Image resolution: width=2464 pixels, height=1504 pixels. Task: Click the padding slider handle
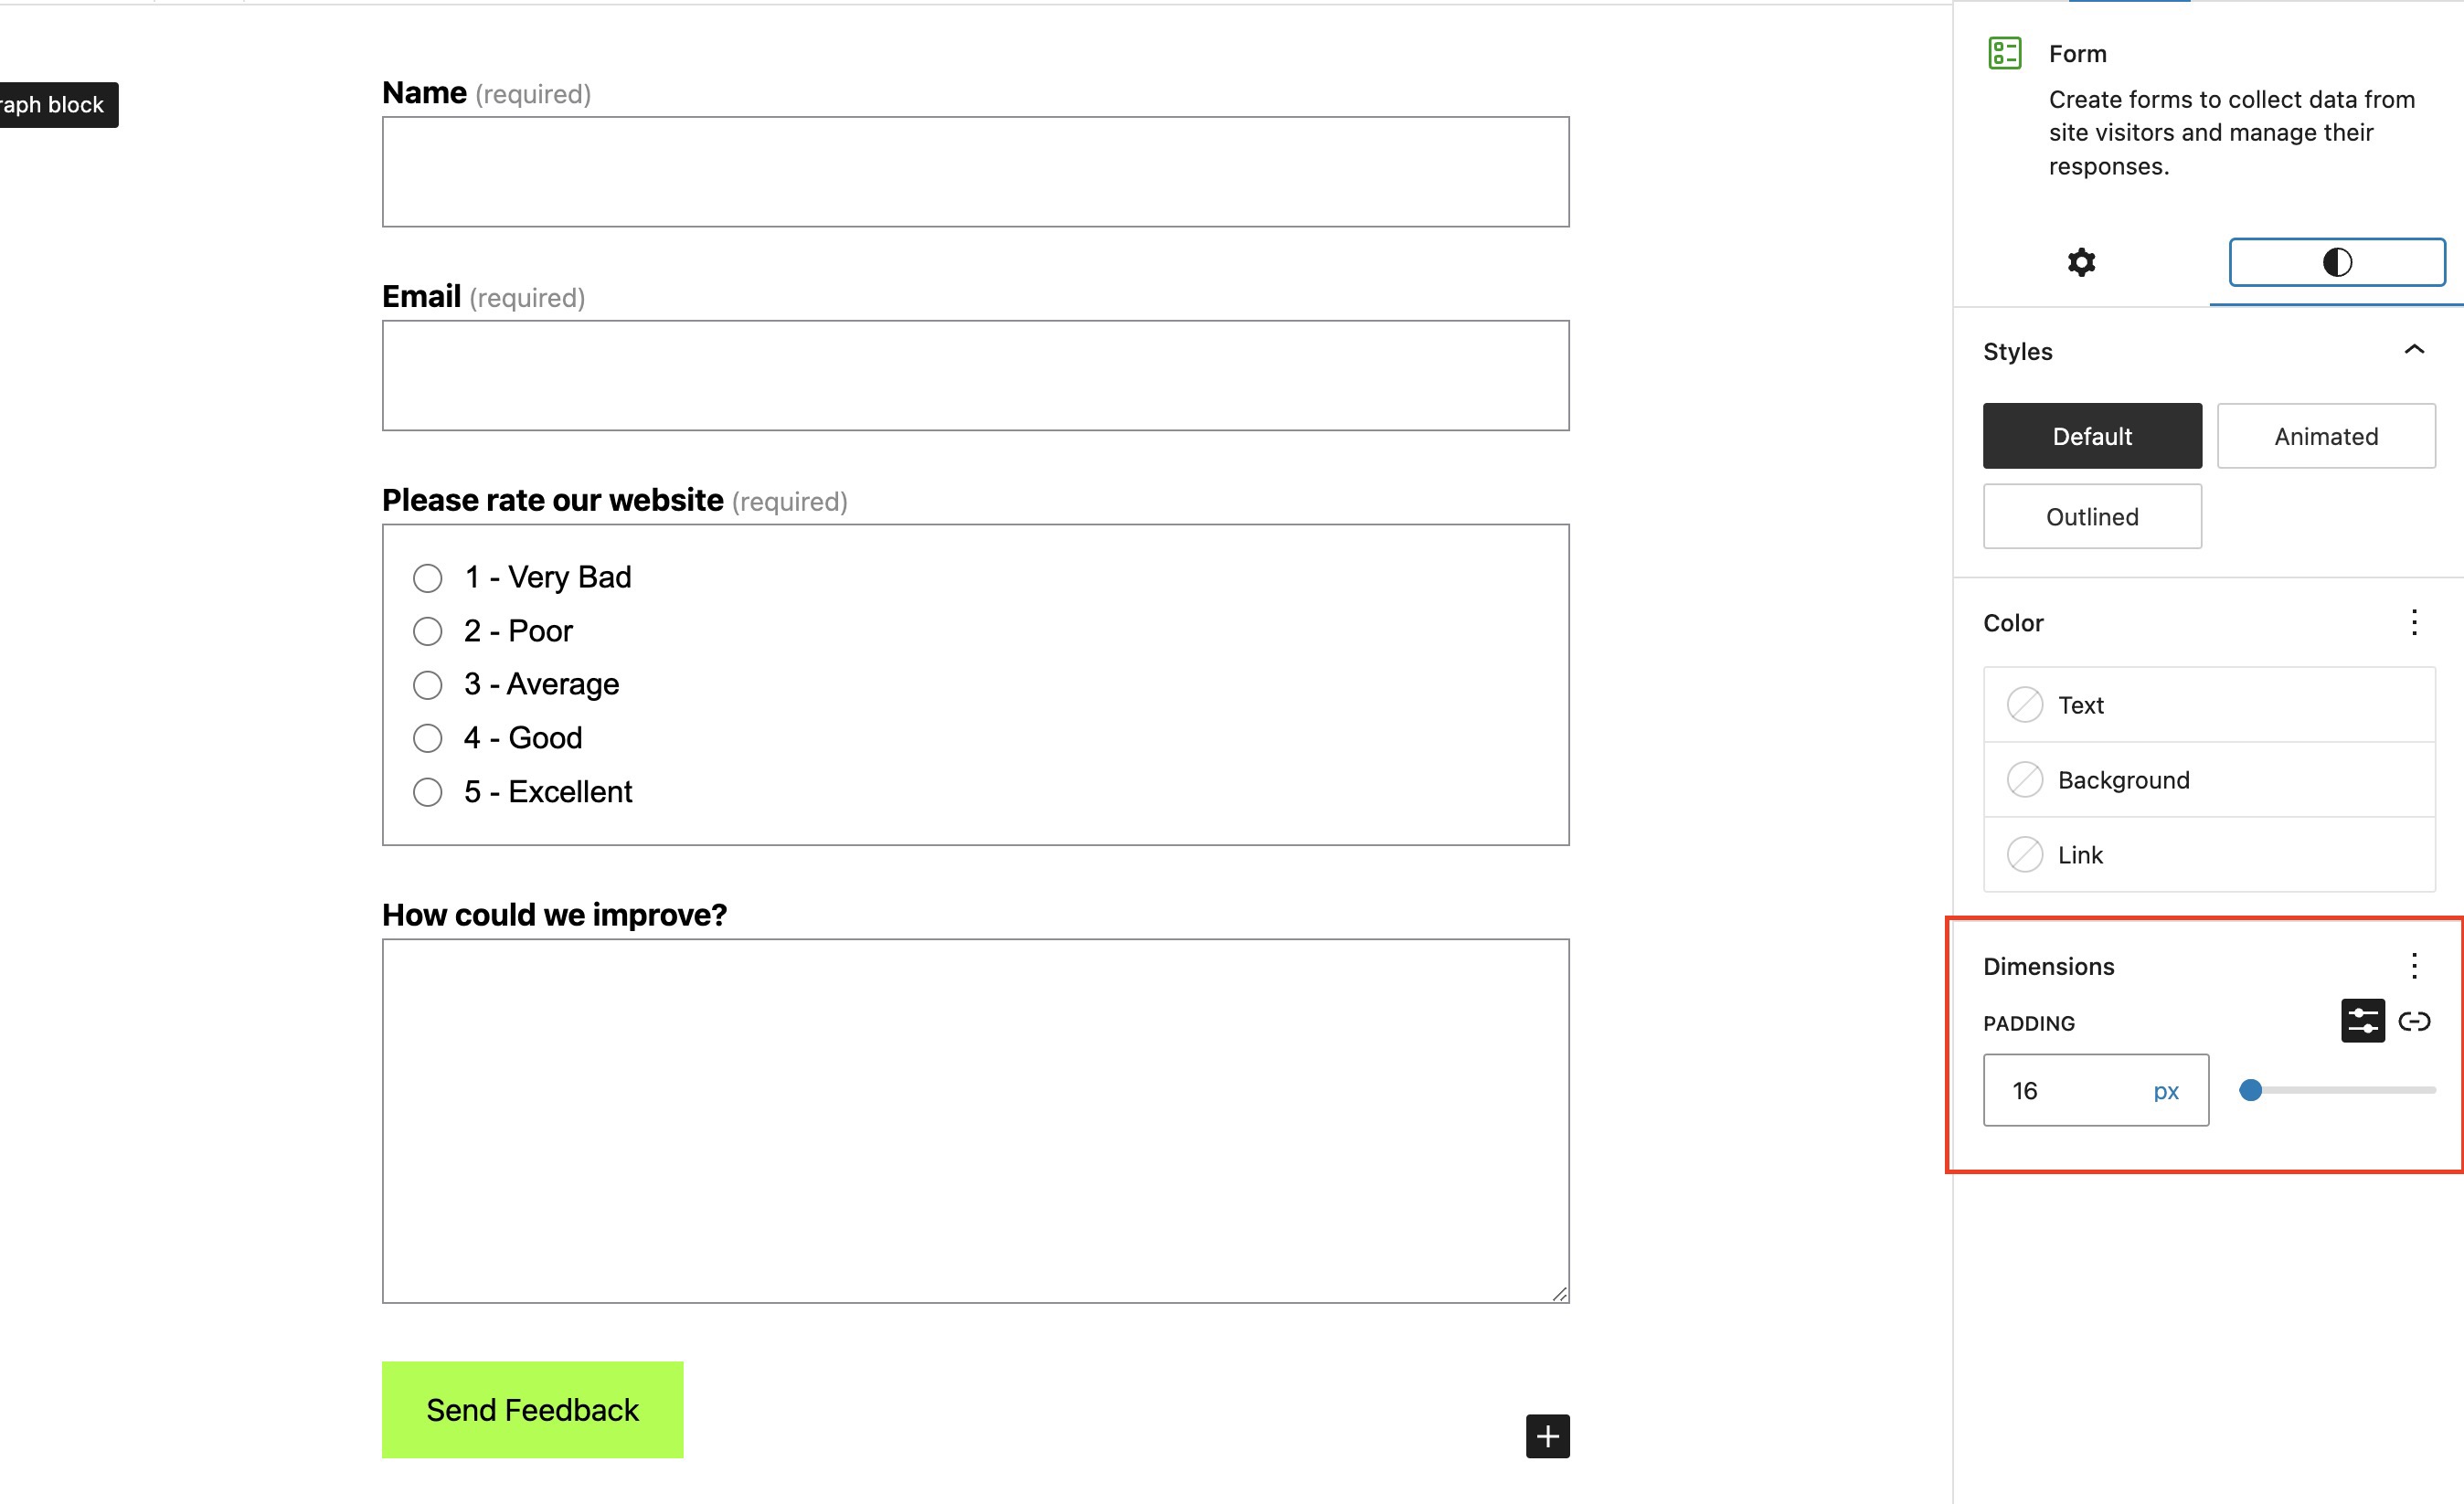[x=2252, y=1090]
